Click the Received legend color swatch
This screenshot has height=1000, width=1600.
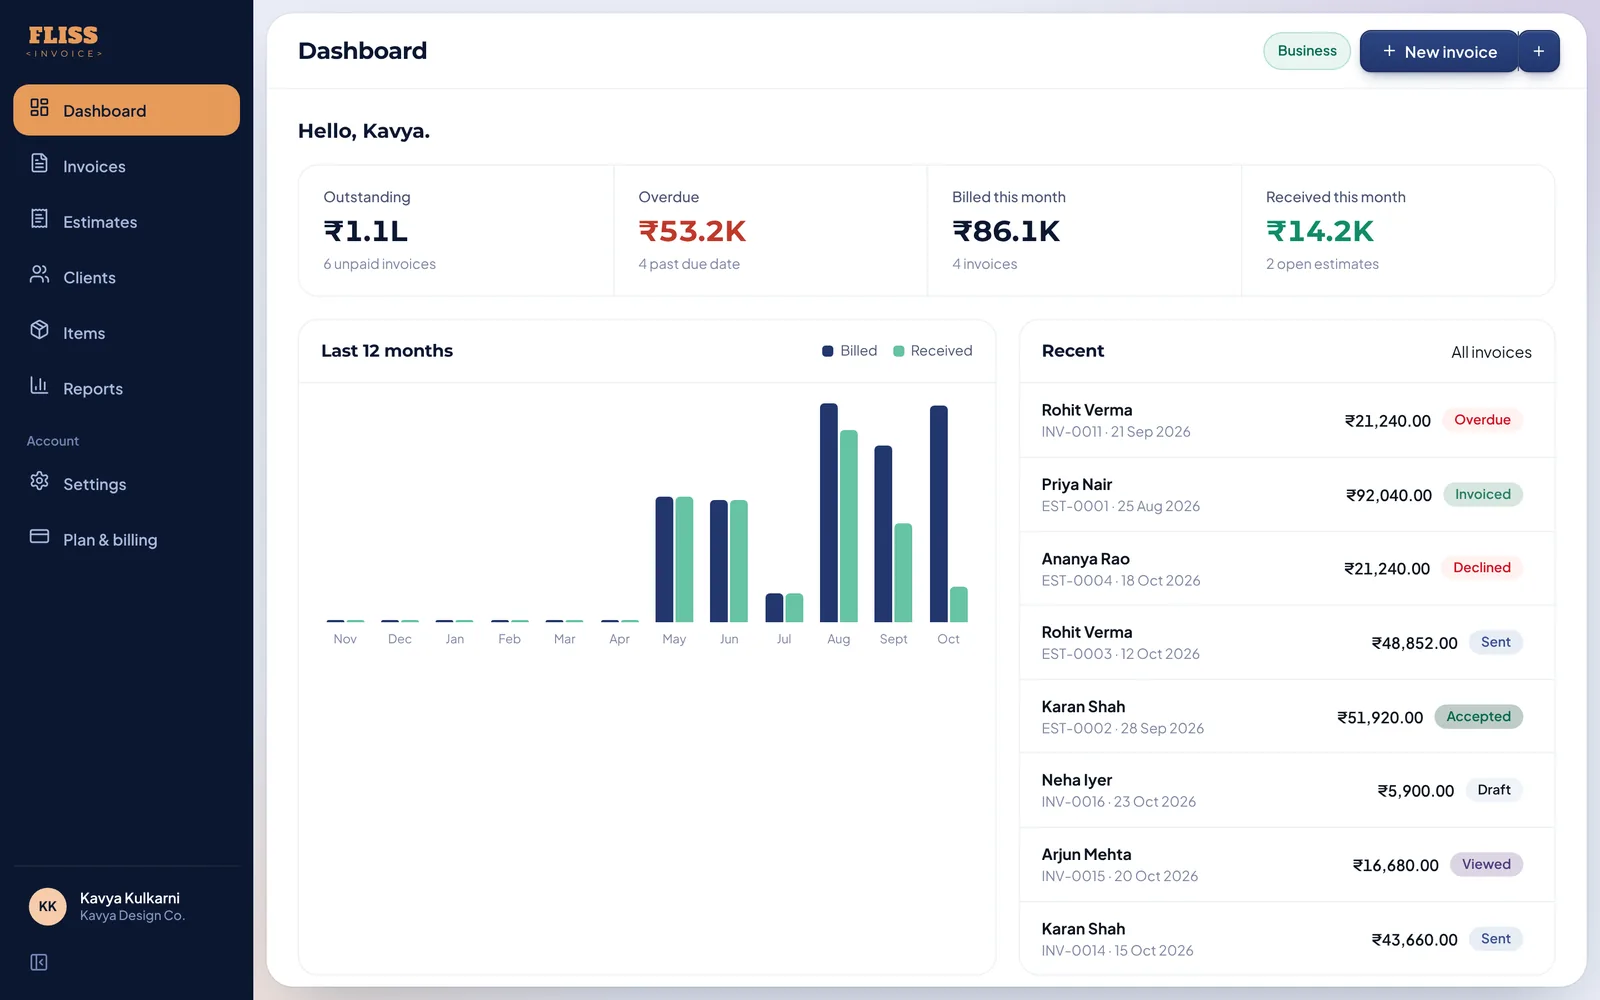click(x=898, y=351)
